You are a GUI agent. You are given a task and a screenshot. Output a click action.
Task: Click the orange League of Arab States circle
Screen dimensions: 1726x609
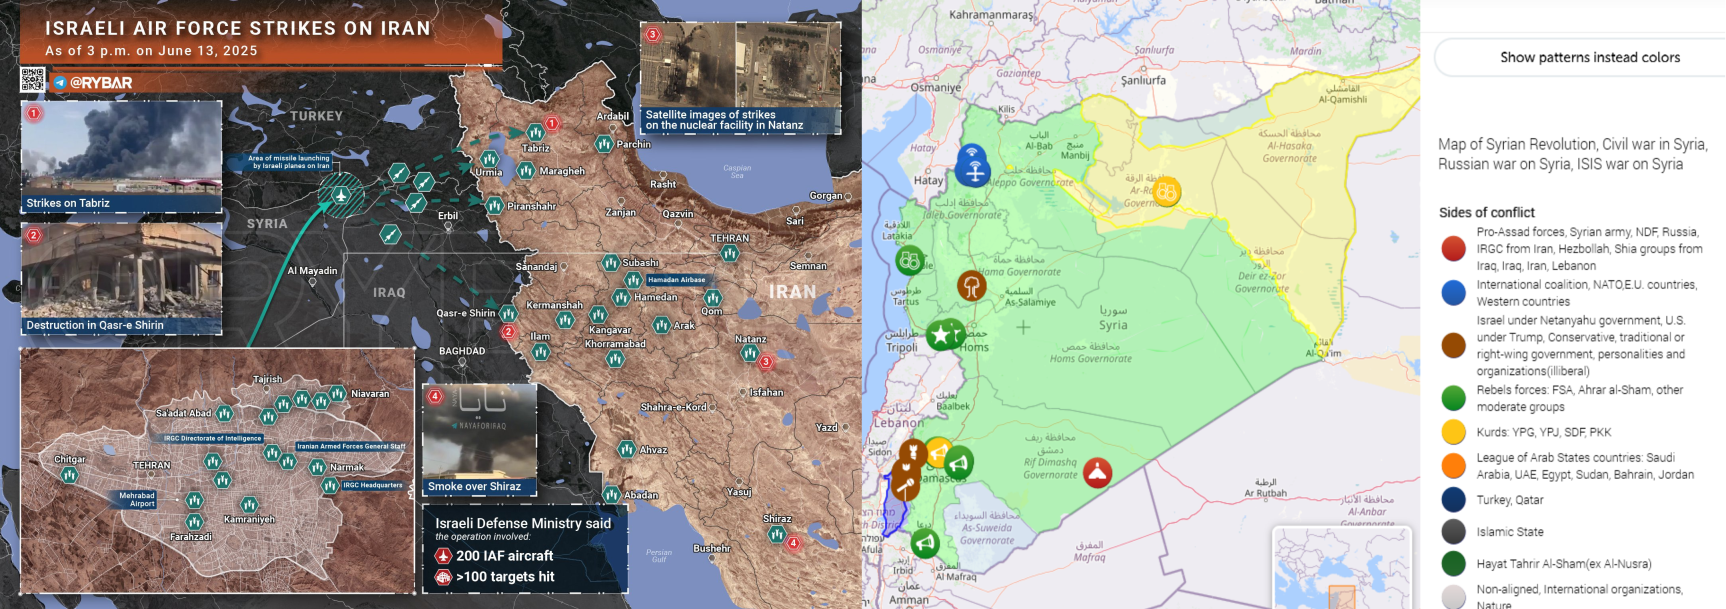click(1454, 465)
